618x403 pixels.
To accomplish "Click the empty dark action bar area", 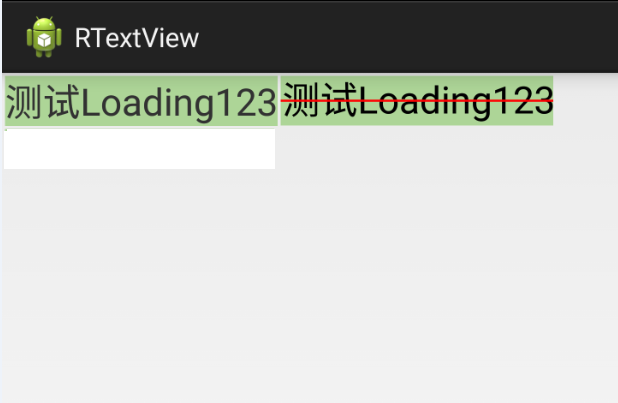I will 408,37.
